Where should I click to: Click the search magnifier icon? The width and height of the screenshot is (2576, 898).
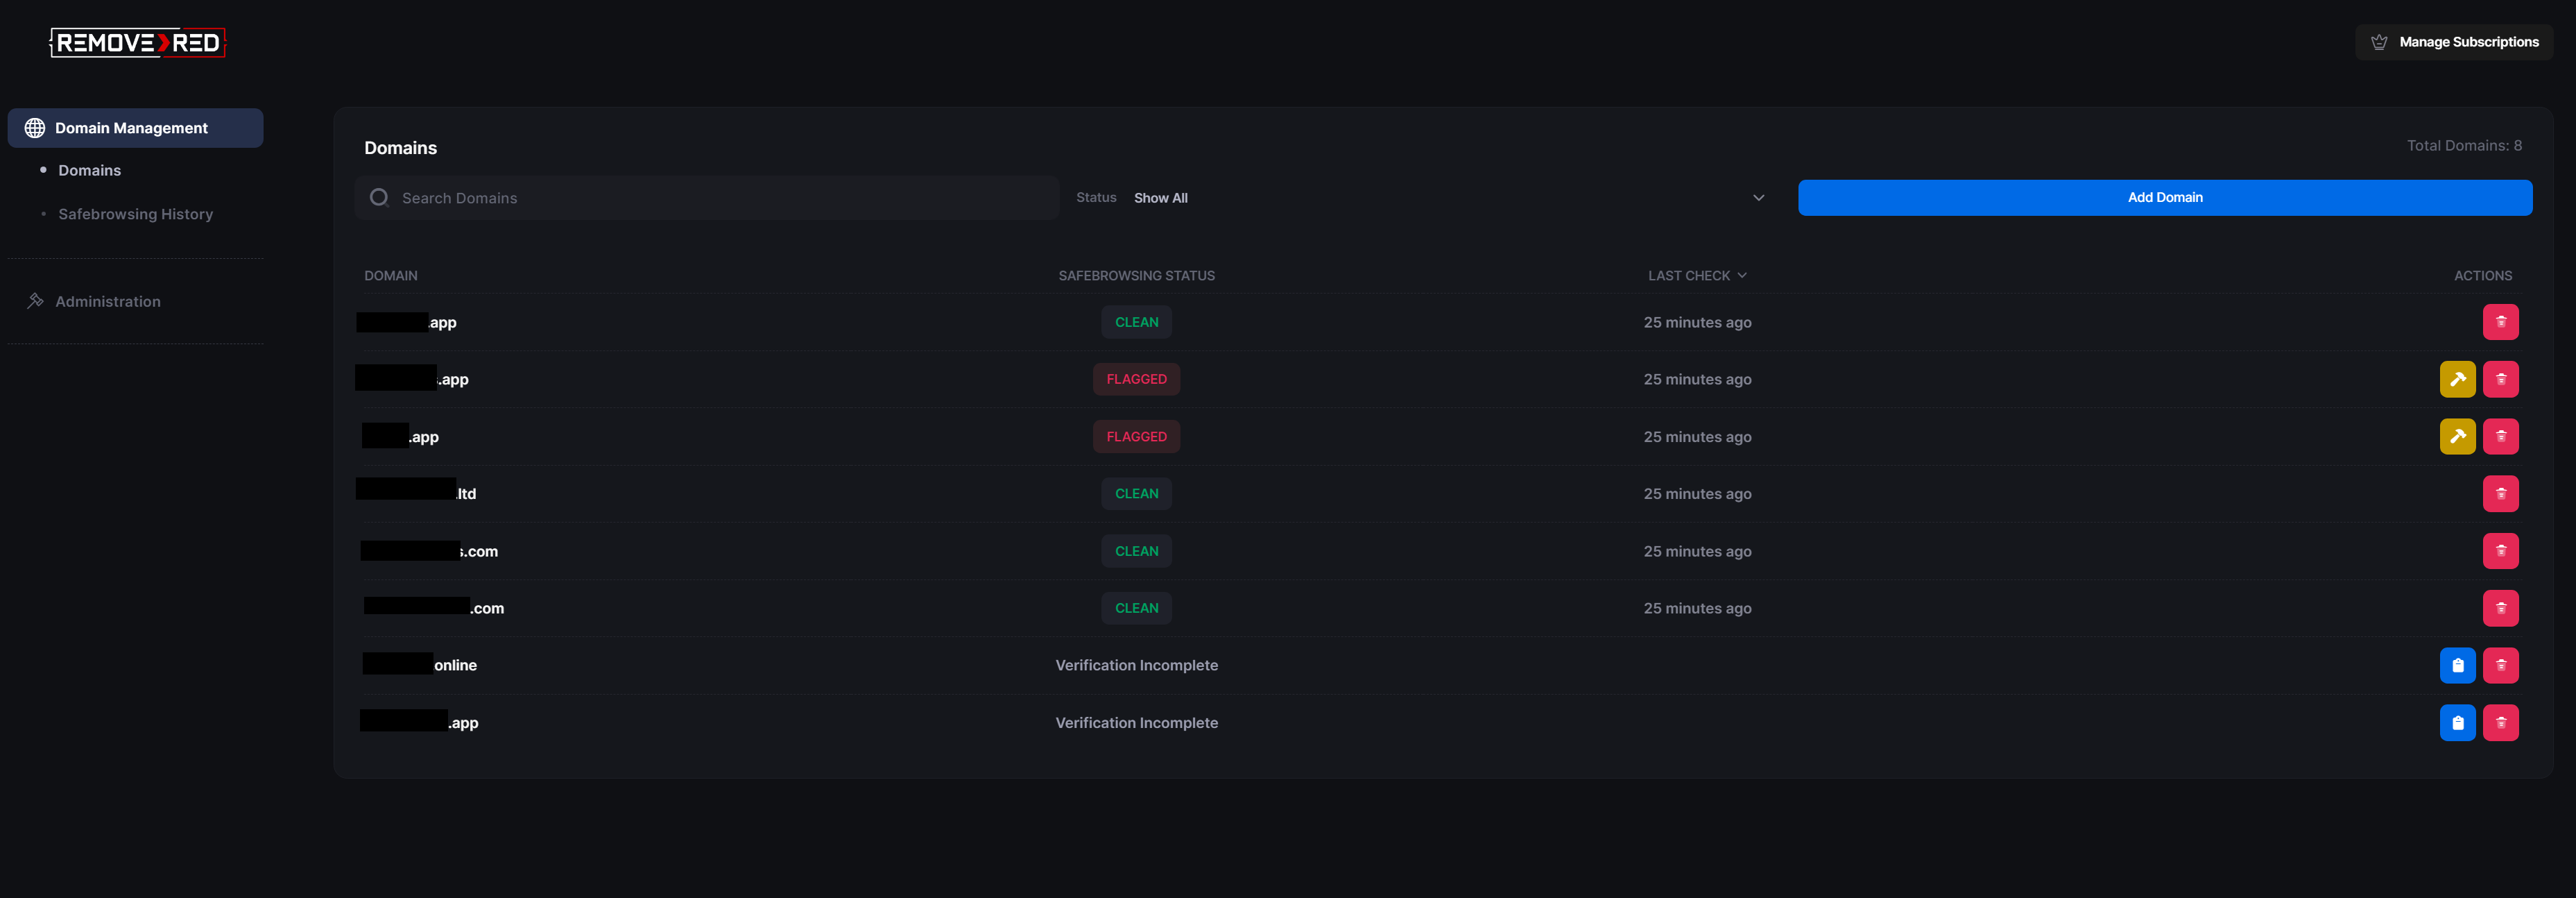379,198
